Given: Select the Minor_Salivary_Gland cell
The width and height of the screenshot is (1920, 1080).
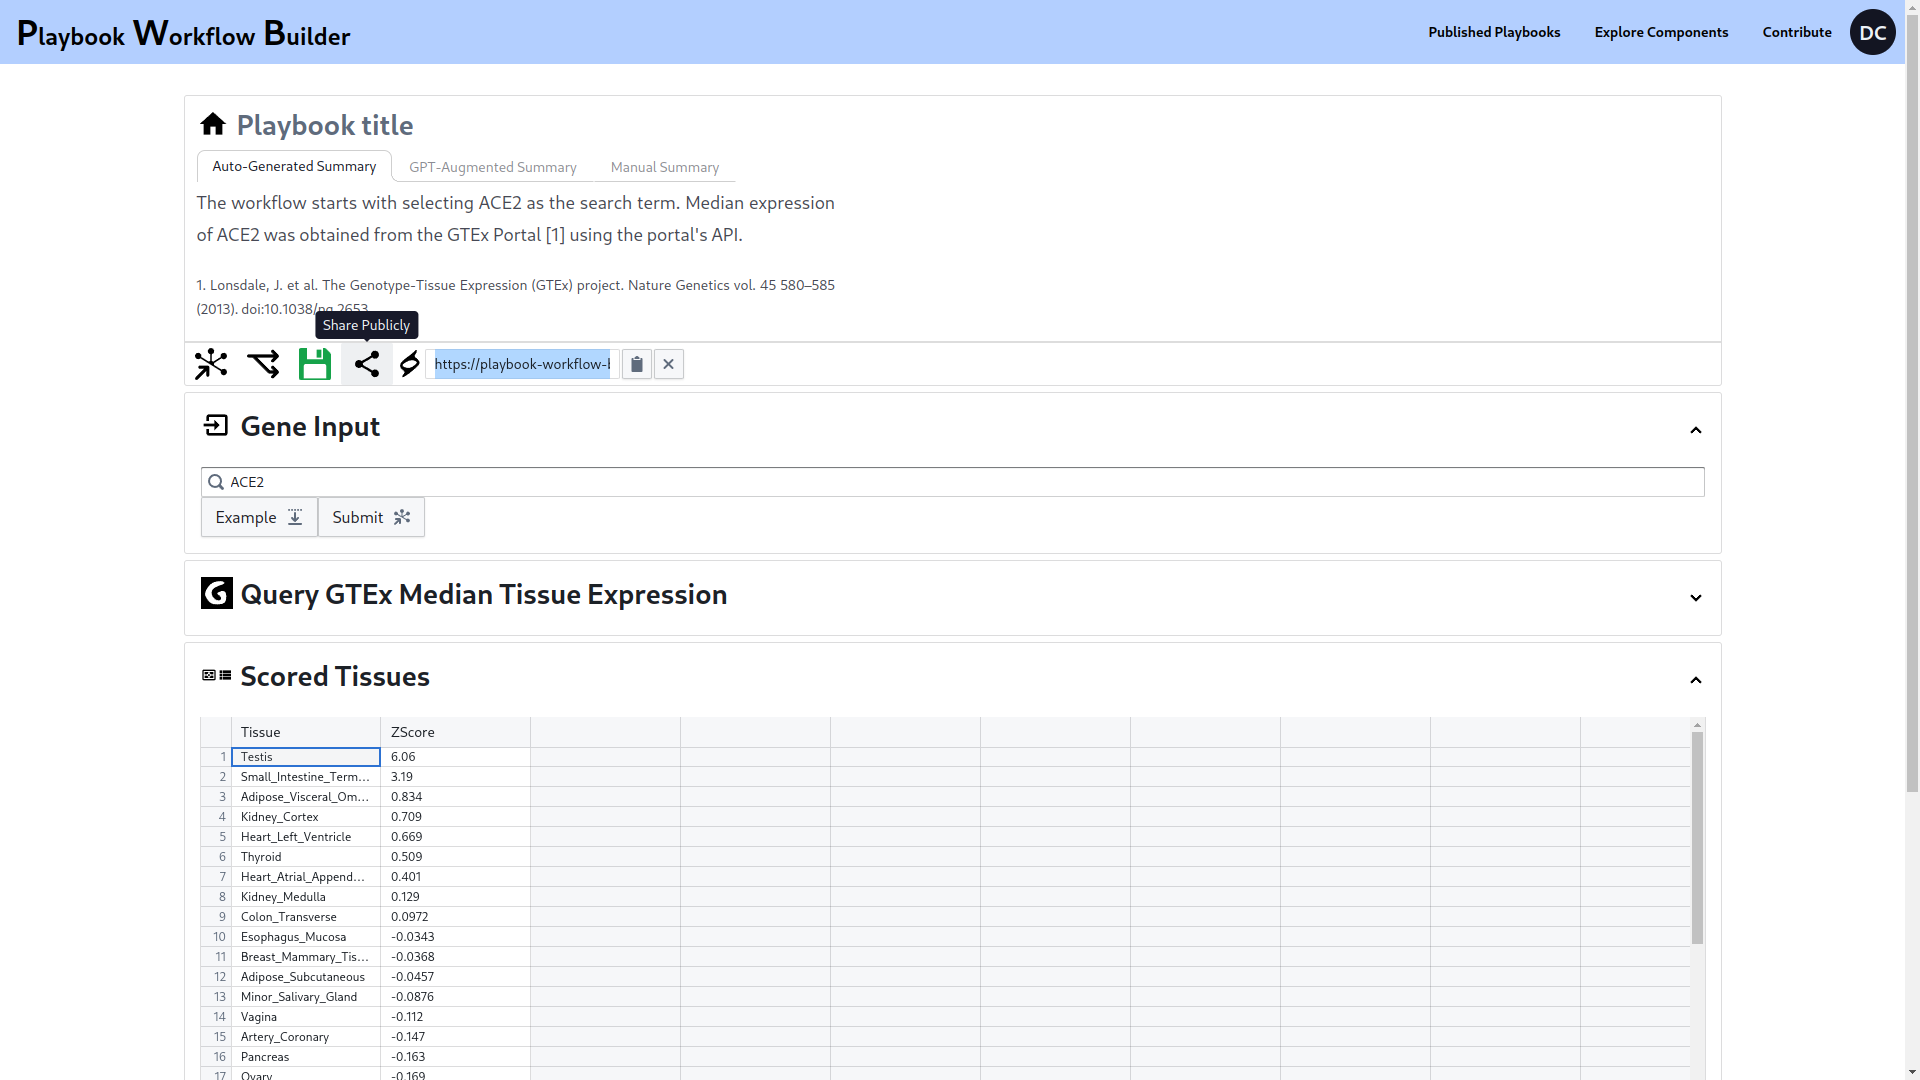Looking at the screenshot, I should [x=306, y=997].
